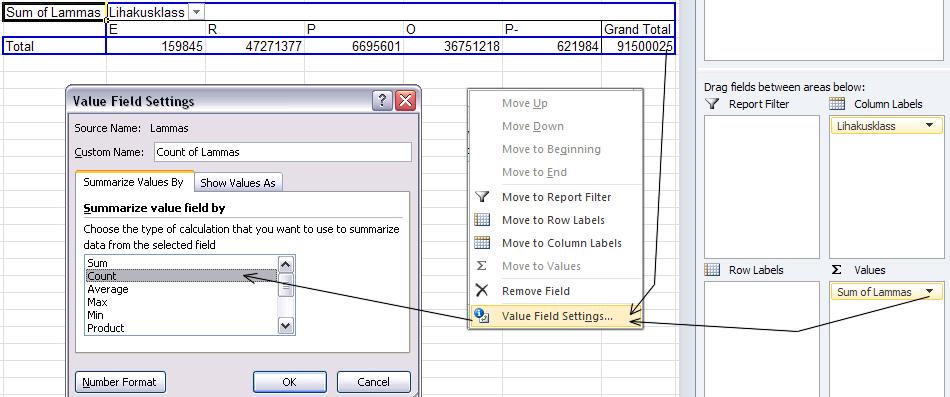Select the cell with value 159845
The width and height of the screenshot is (950, 397).
156,46
